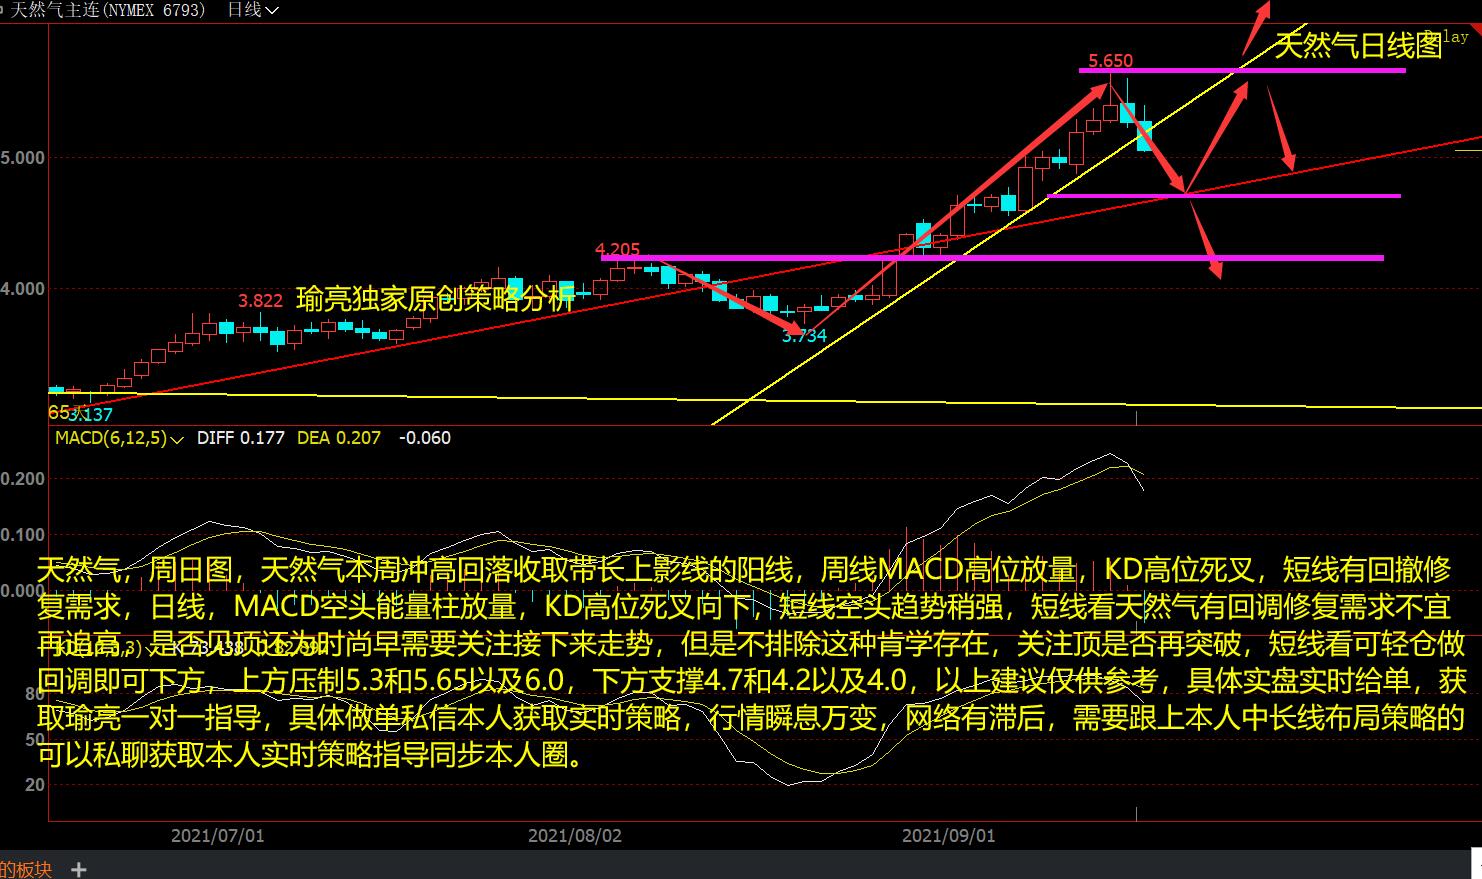Click the 天然气日线图 chart title text
The image size is (1482, 879).
1358,45
